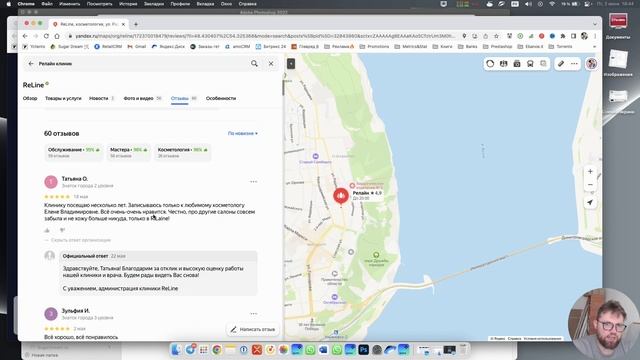Open amoCRM bookmark
The image size is (640, 360).
tap(238, 47)
